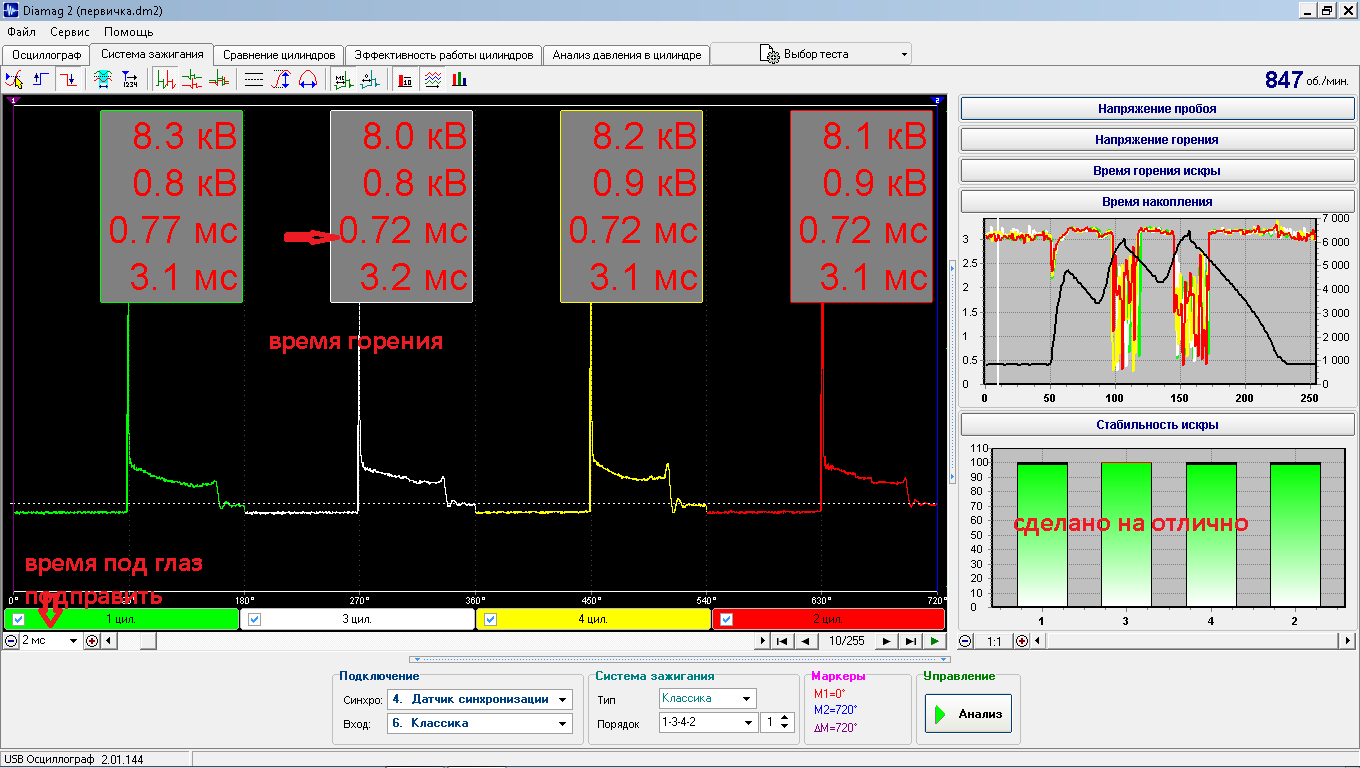Image resolution: width=1360 pixels, height=768 pixels.
Task: Click the 10/255 frame counter field
Action: [846, 641]
